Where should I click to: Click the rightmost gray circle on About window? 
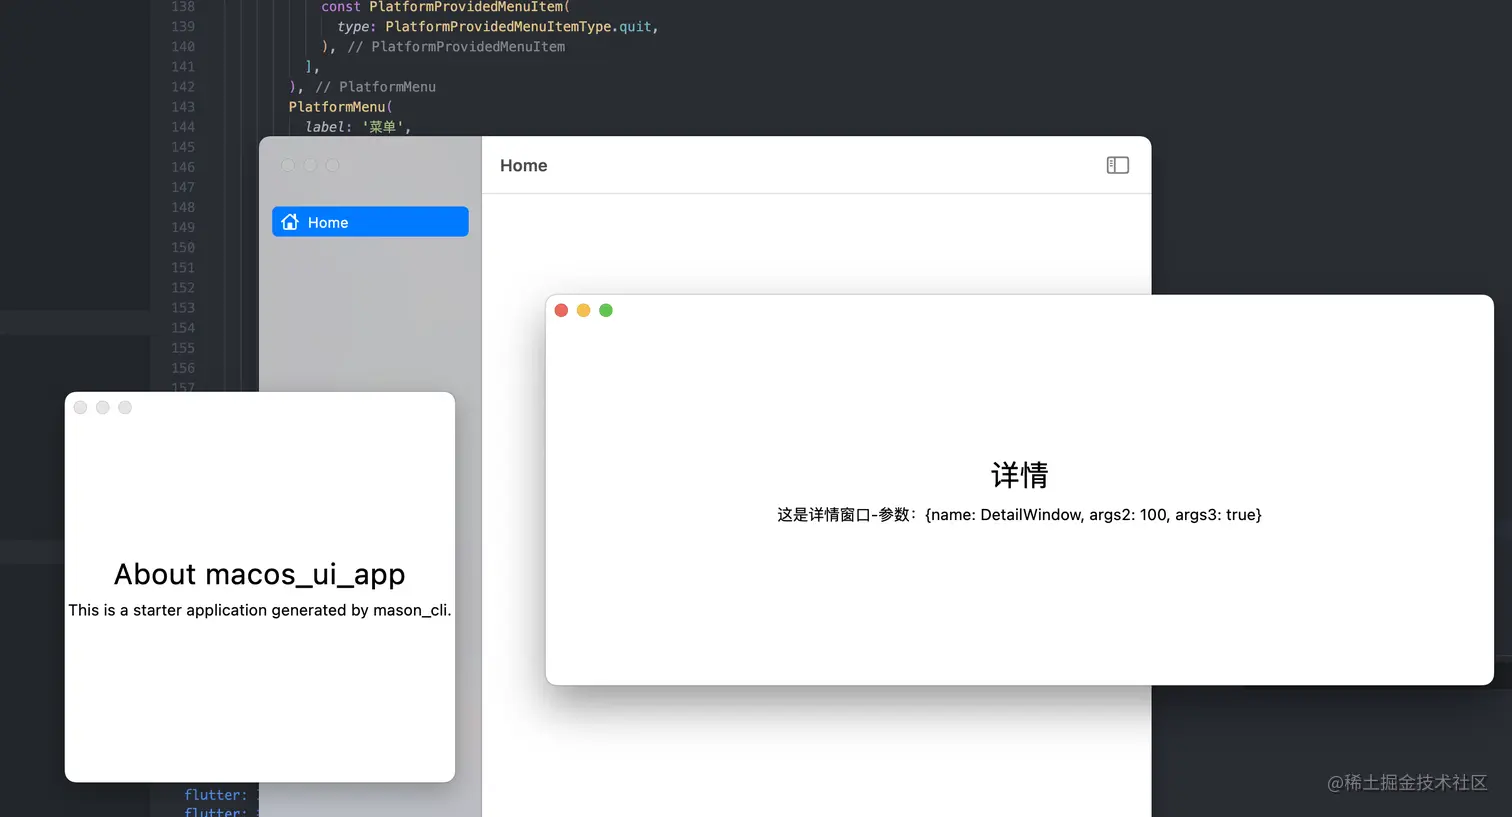125,407
